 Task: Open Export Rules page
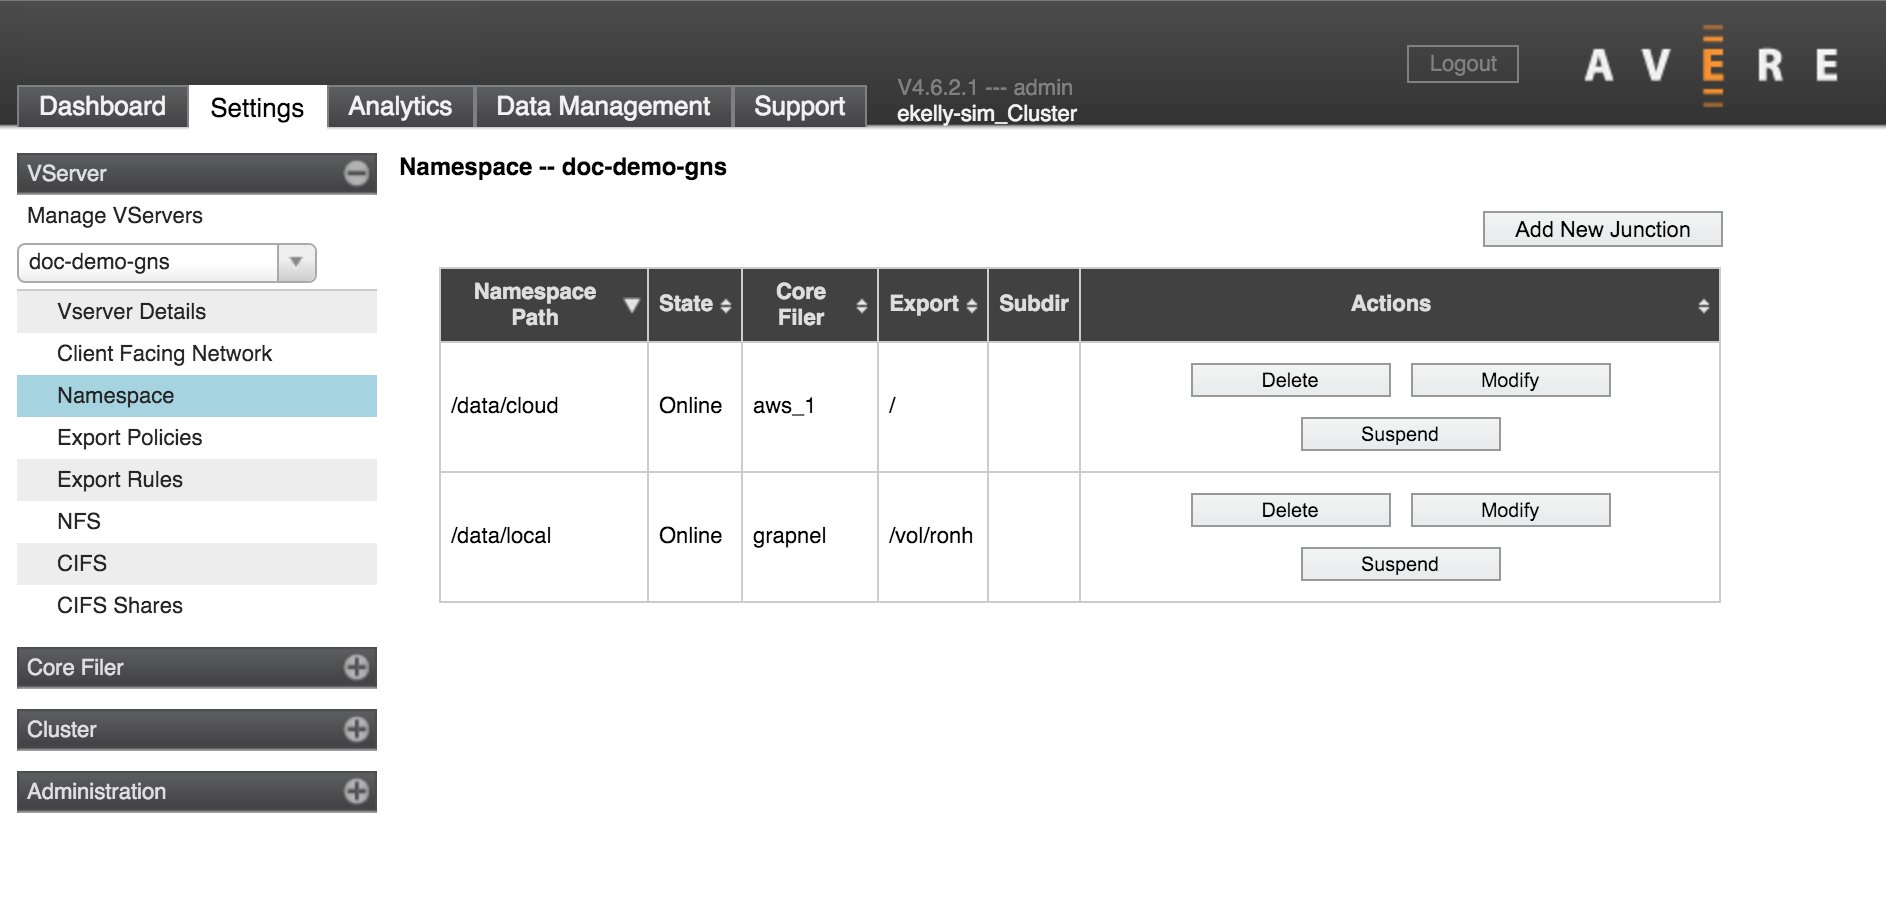click(x=197, y=480)
